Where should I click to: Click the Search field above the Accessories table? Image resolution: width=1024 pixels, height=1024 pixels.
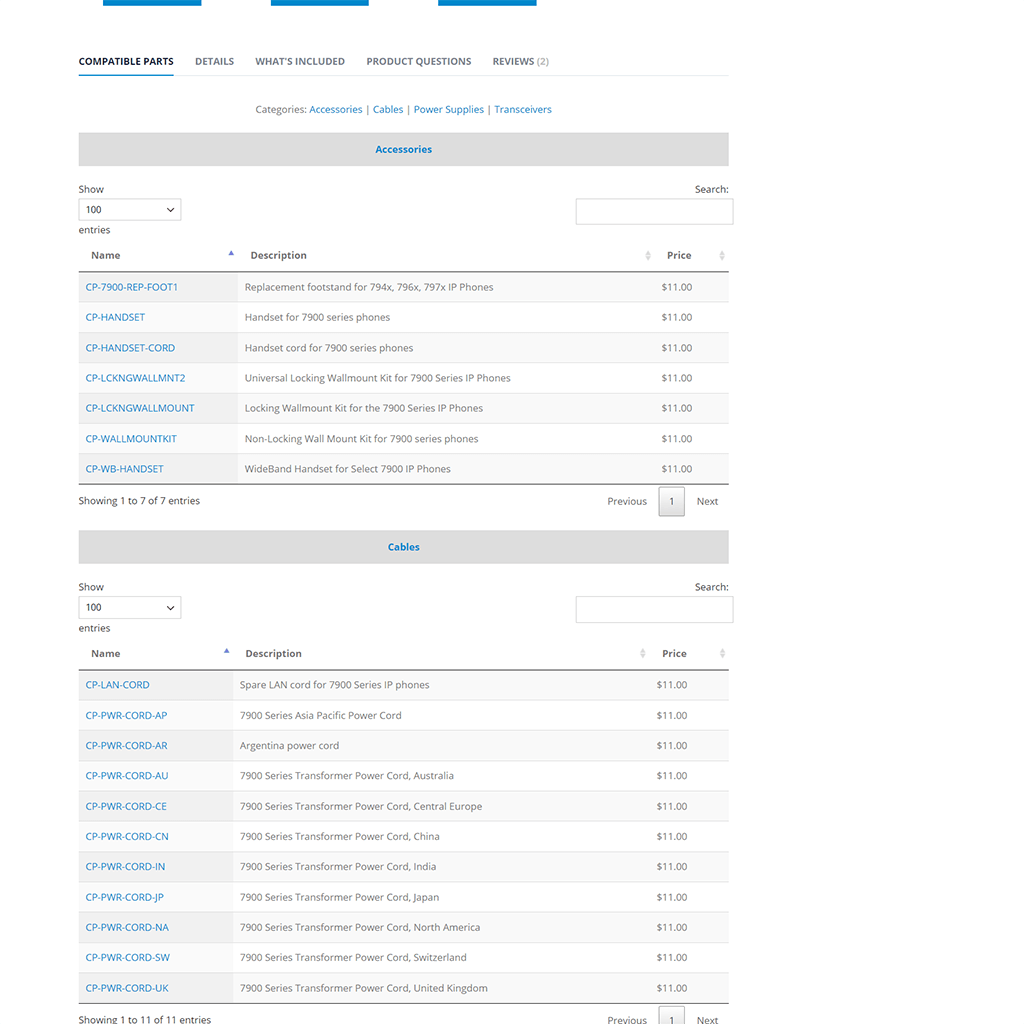click(654, 211)
